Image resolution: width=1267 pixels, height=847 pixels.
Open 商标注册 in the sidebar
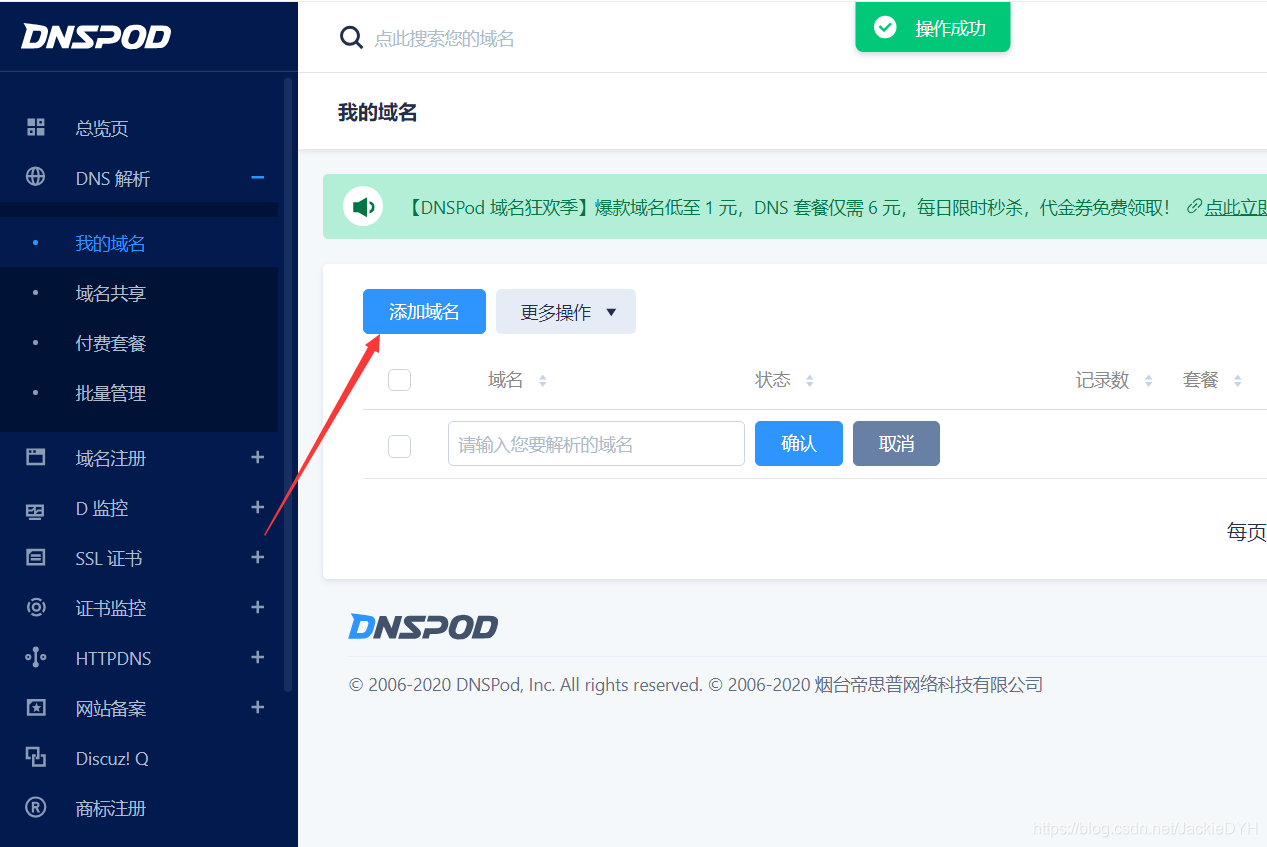pyautogui.click(x=111, y=808)
